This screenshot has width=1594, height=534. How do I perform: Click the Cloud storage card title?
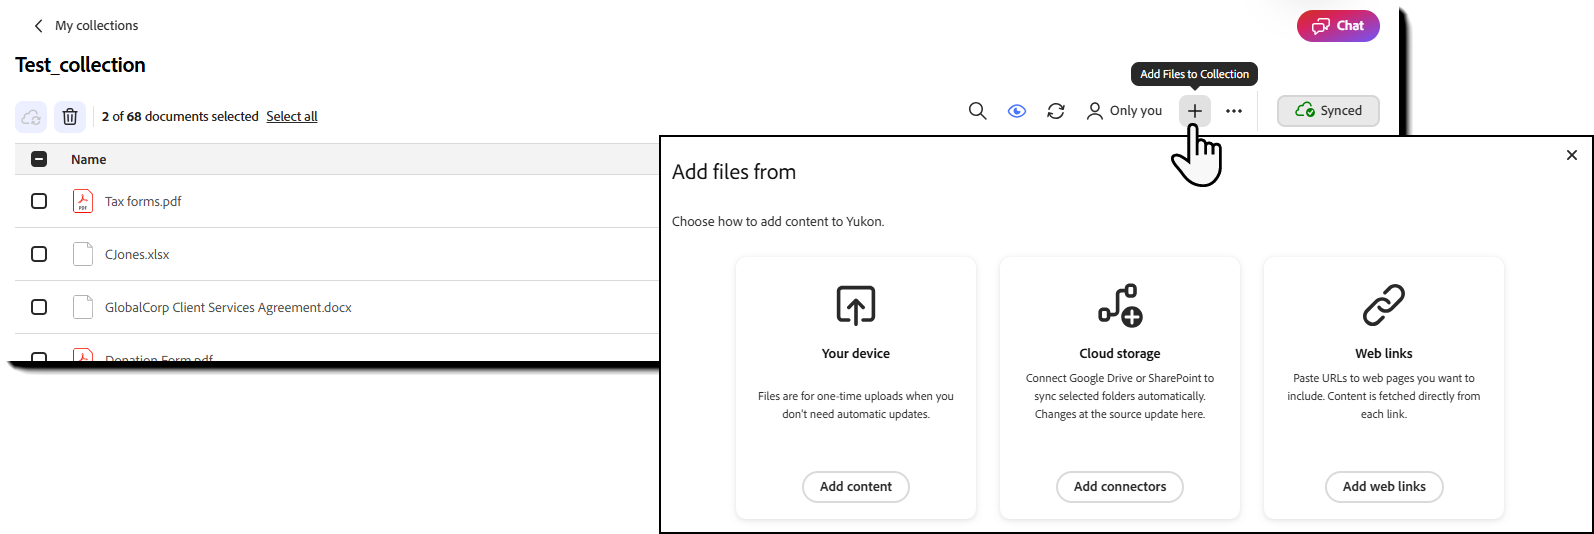coord(1120,354)
